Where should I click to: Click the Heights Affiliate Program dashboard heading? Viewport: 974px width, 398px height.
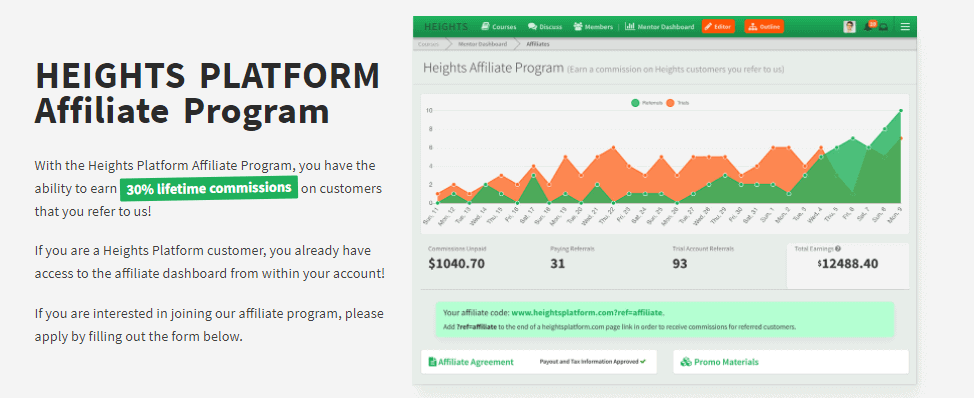pyautogui.click(x=493, y=68)
